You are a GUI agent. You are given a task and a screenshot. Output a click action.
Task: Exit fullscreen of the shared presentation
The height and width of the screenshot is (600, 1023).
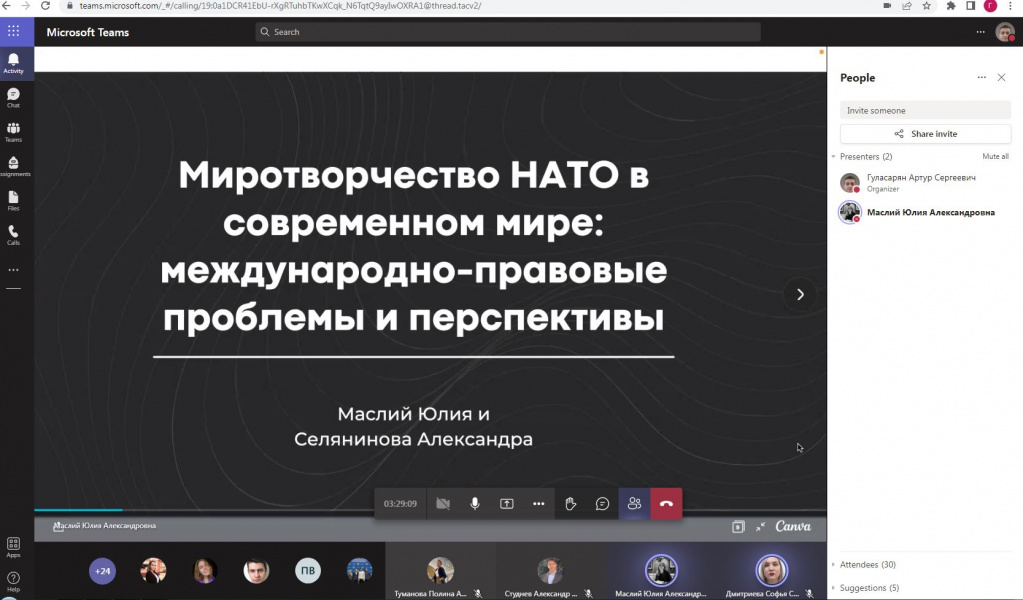coord(761,526)
